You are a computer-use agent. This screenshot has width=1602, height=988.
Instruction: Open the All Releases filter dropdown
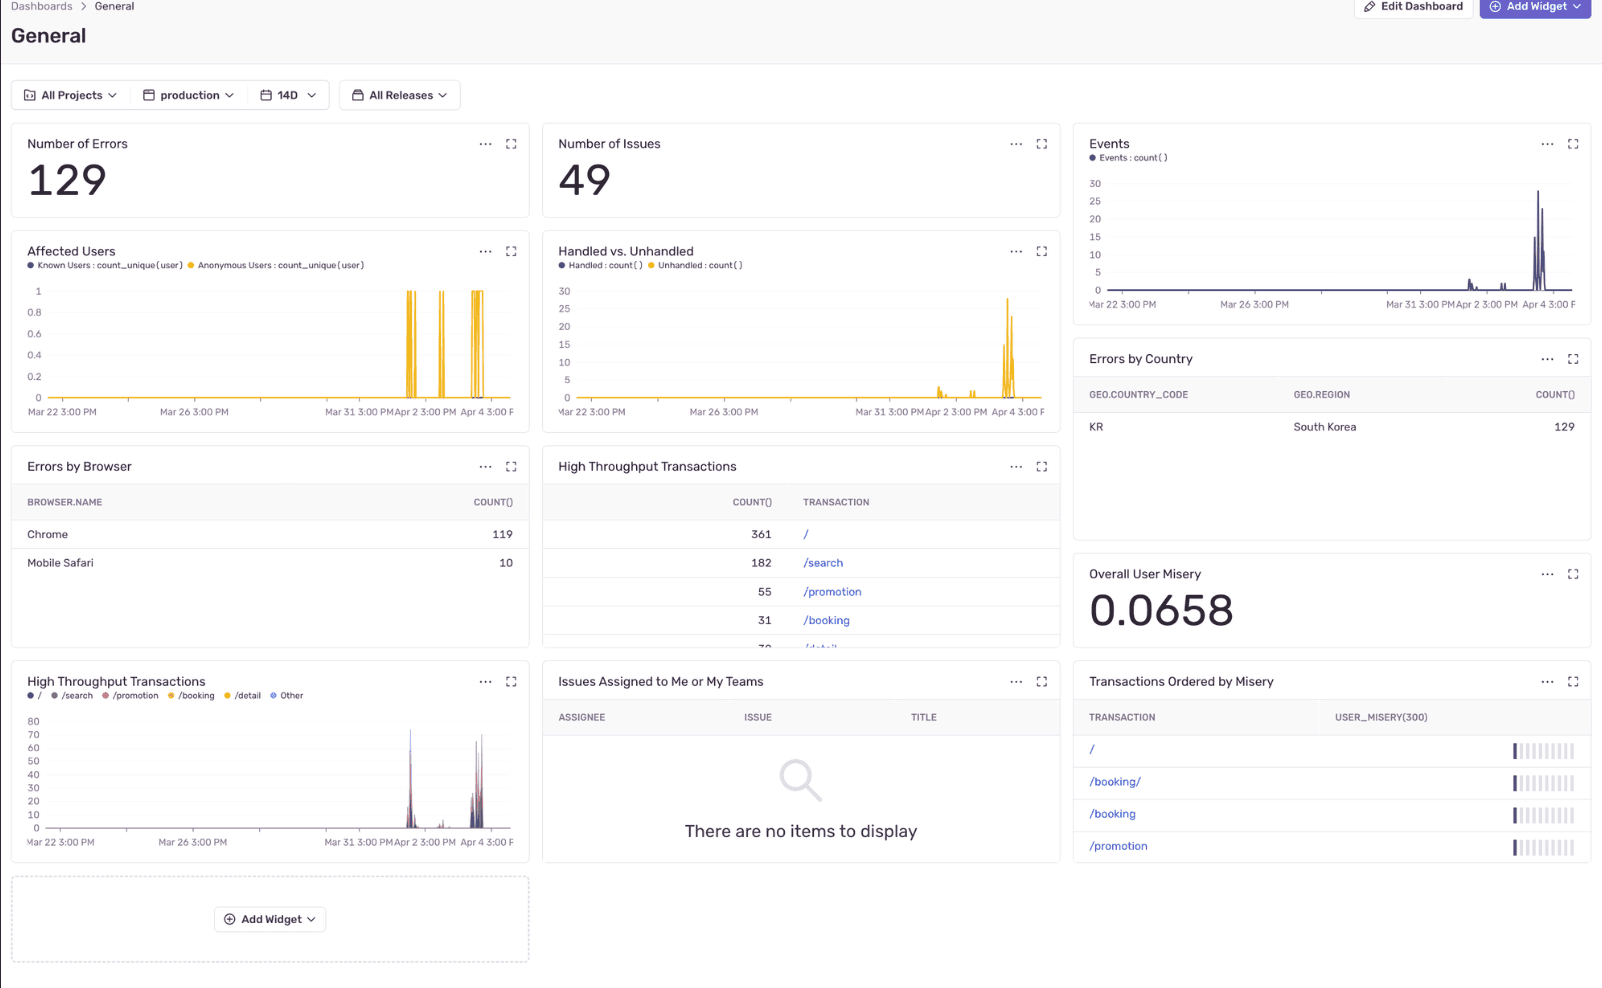tap(400, 96)
